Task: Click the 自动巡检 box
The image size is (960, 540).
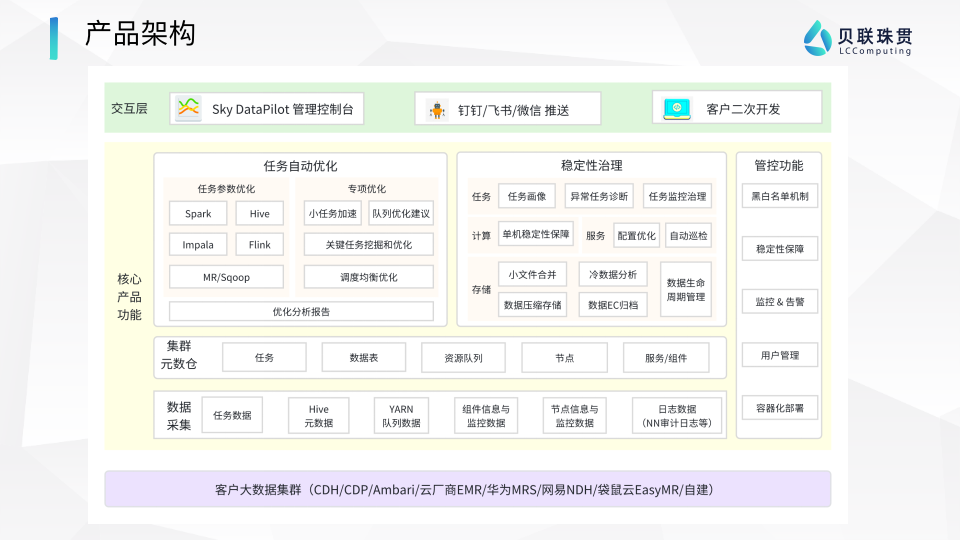Action: click(688, 235)
